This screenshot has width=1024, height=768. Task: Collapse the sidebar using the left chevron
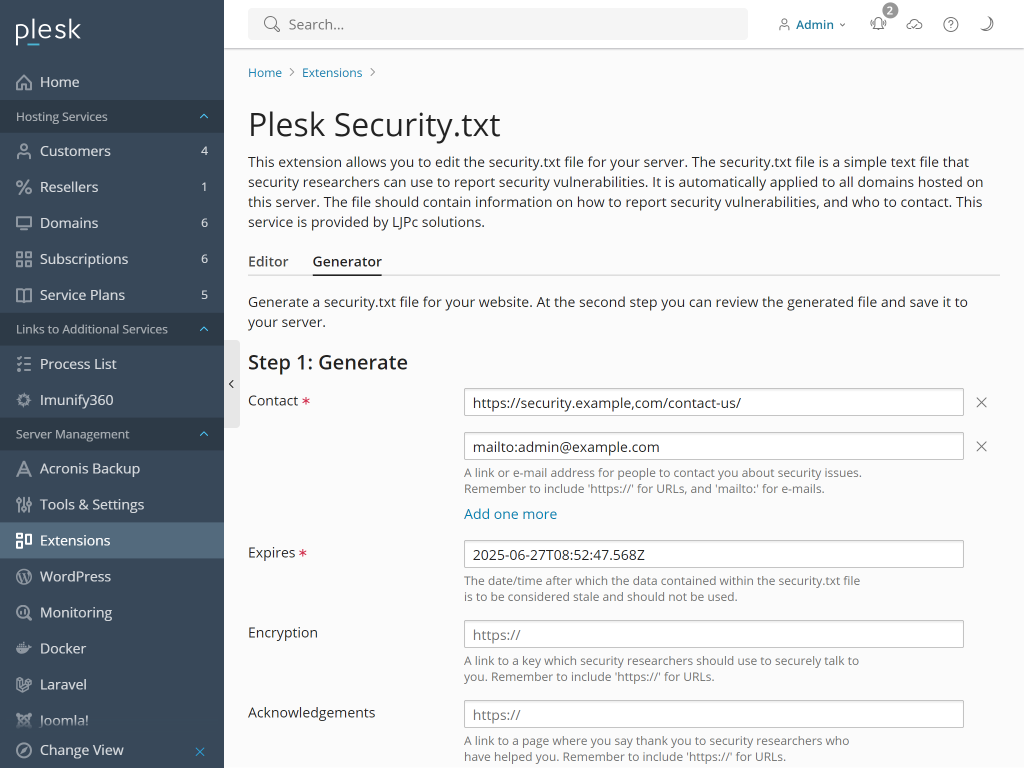click(231, 384)
